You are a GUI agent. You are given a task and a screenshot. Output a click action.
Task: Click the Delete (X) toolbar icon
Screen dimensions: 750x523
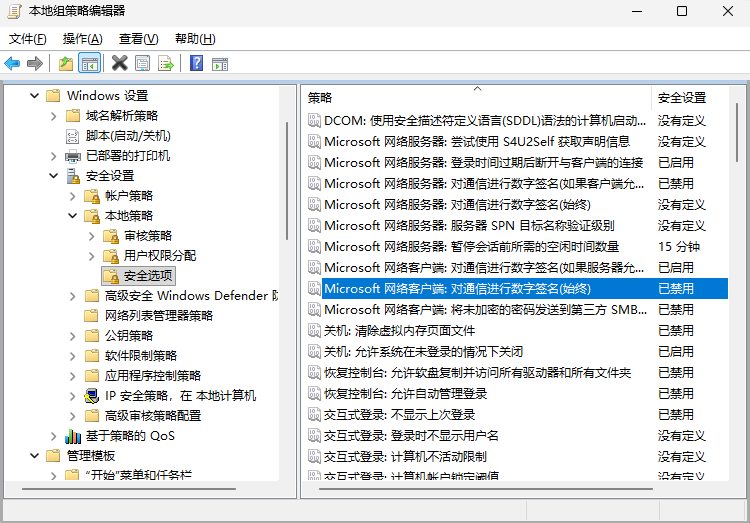tap(119, 64)
